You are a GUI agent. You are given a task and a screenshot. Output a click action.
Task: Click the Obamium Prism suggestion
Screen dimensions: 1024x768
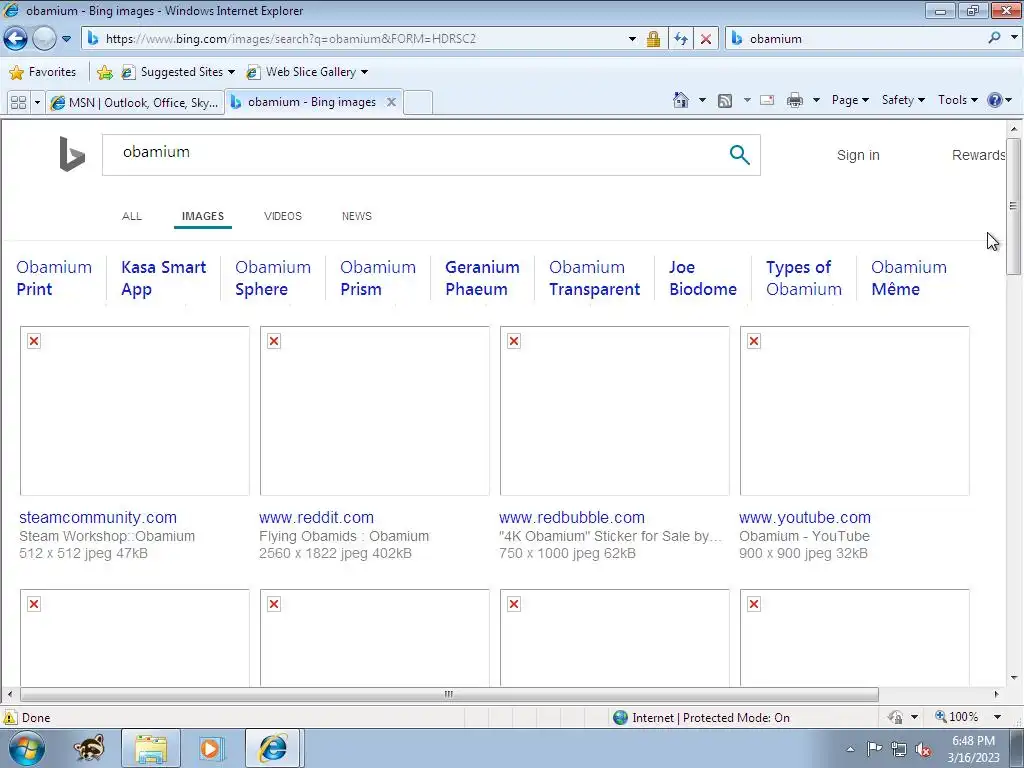pos(377,278)
